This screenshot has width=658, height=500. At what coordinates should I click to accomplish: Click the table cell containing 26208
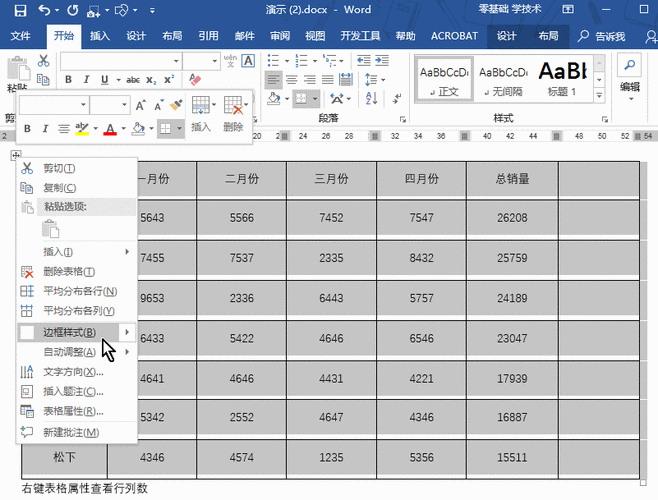point(512,218)
